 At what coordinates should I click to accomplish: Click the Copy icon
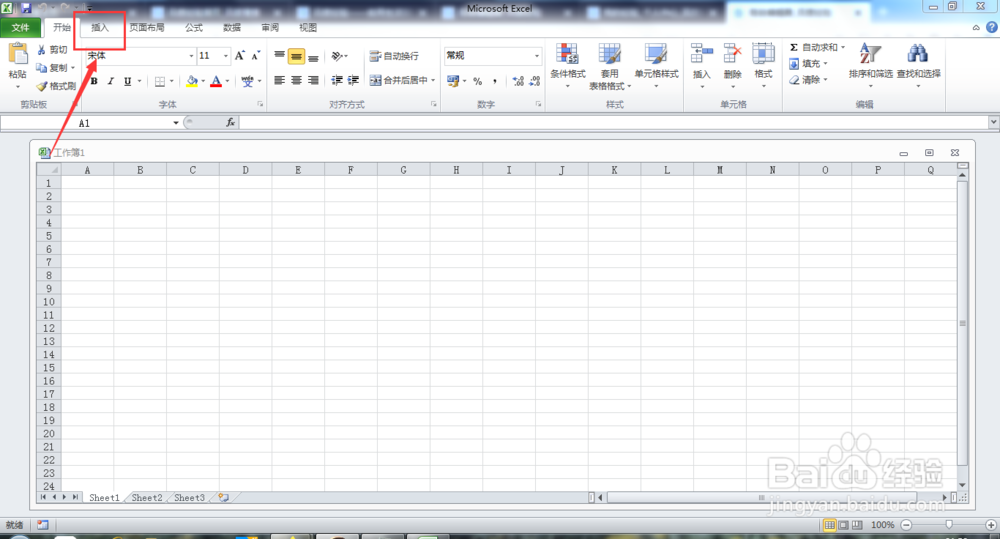pos(41,68)
